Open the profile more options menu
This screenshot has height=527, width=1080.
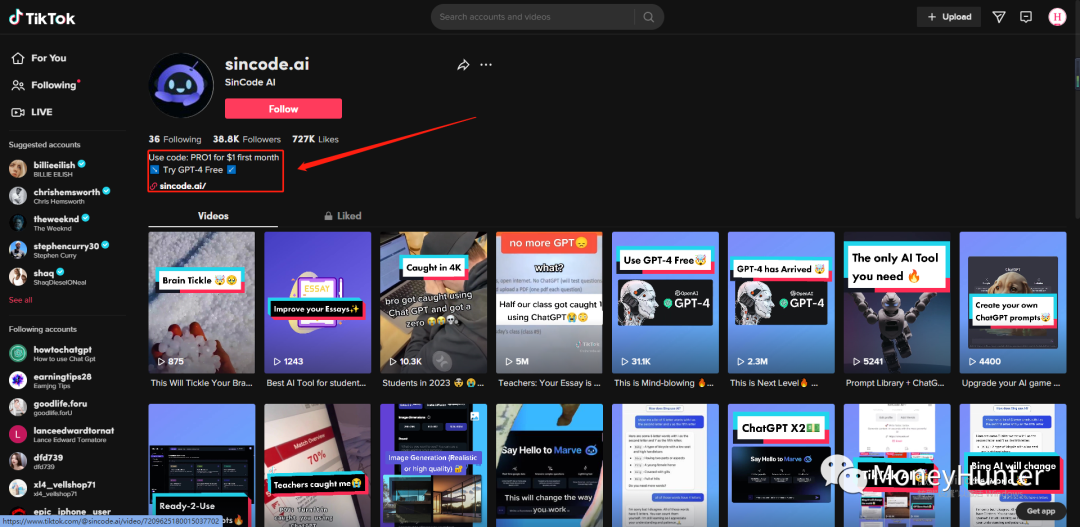[486, 65]
